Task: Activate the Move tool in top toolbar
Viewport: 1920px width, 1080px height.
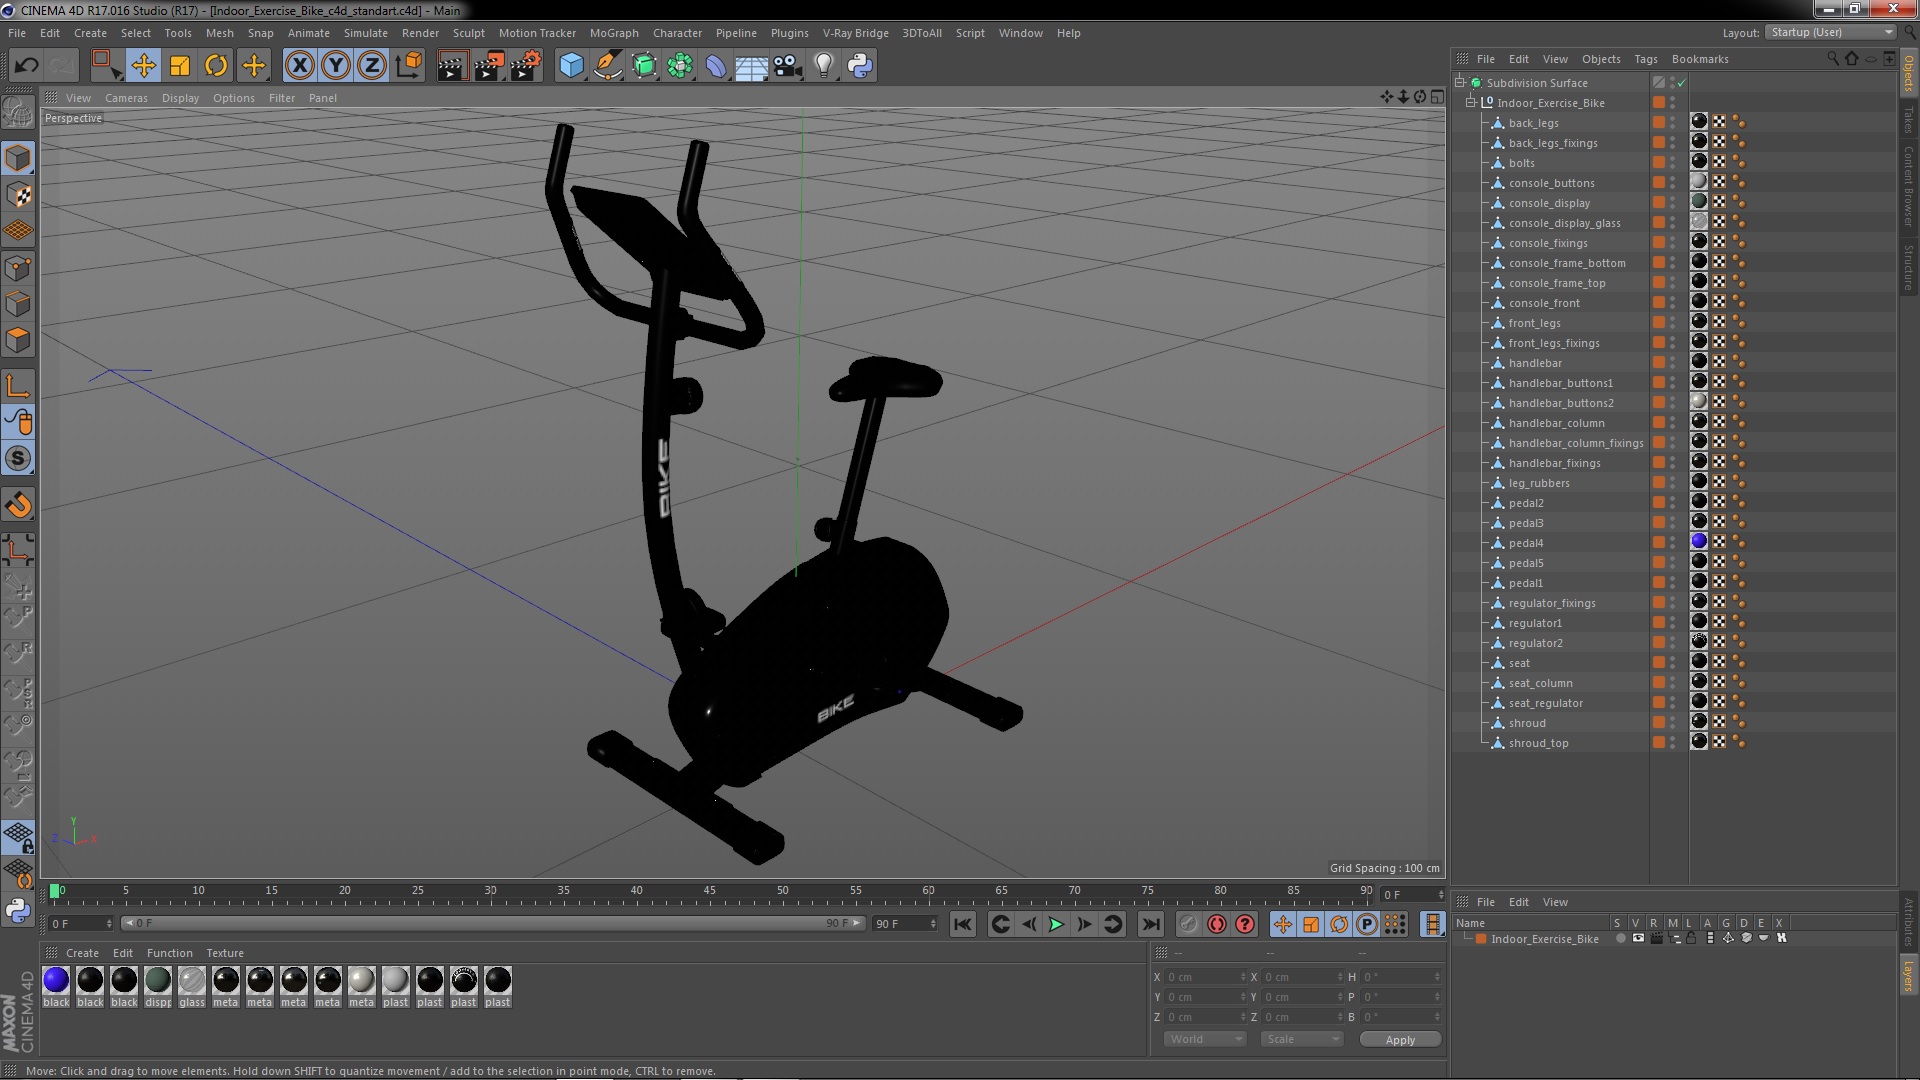Action: [x=143, y=66]
